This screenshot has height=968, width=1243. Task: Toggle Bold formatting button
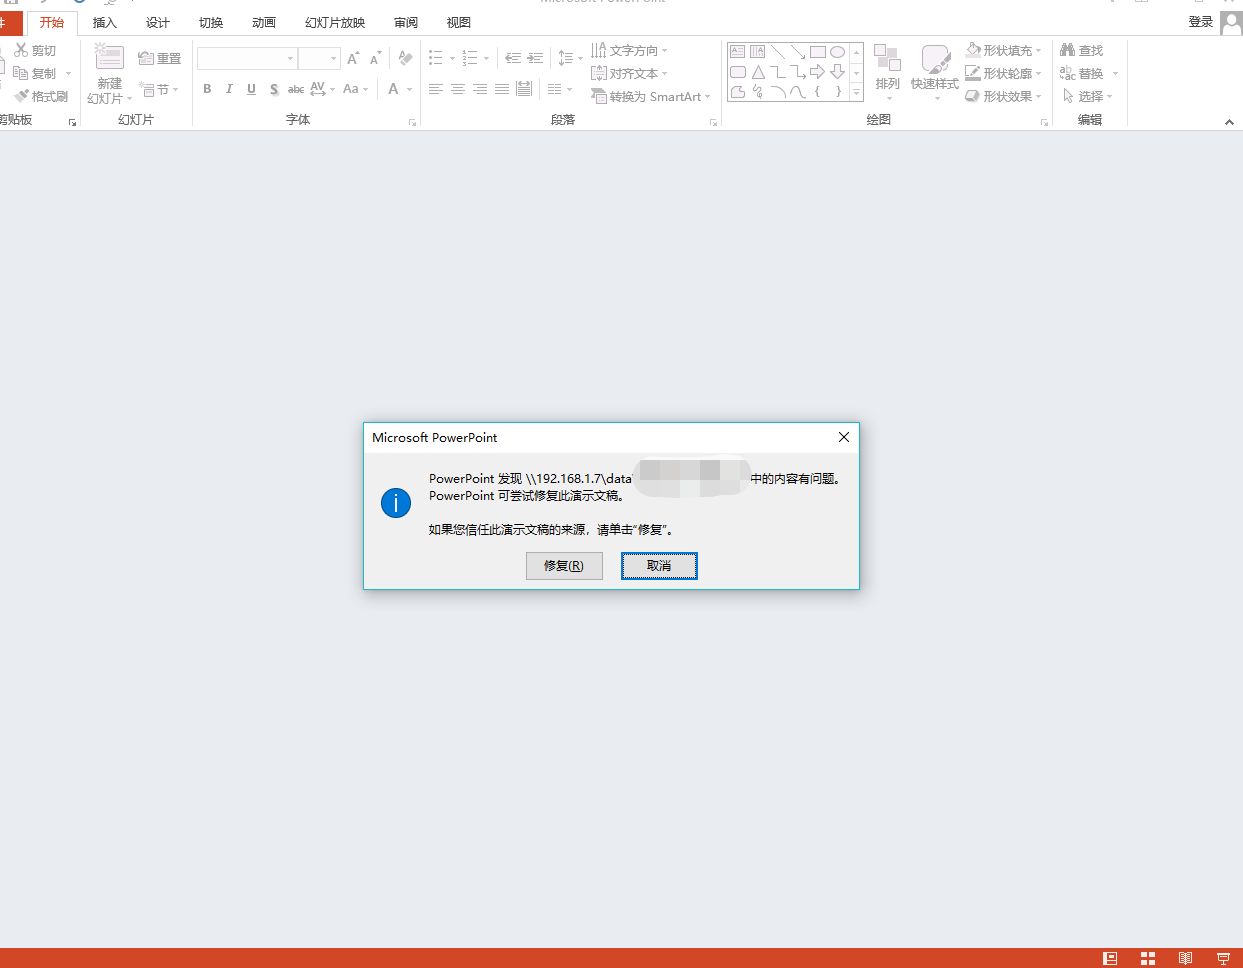(x=207, y=89)
